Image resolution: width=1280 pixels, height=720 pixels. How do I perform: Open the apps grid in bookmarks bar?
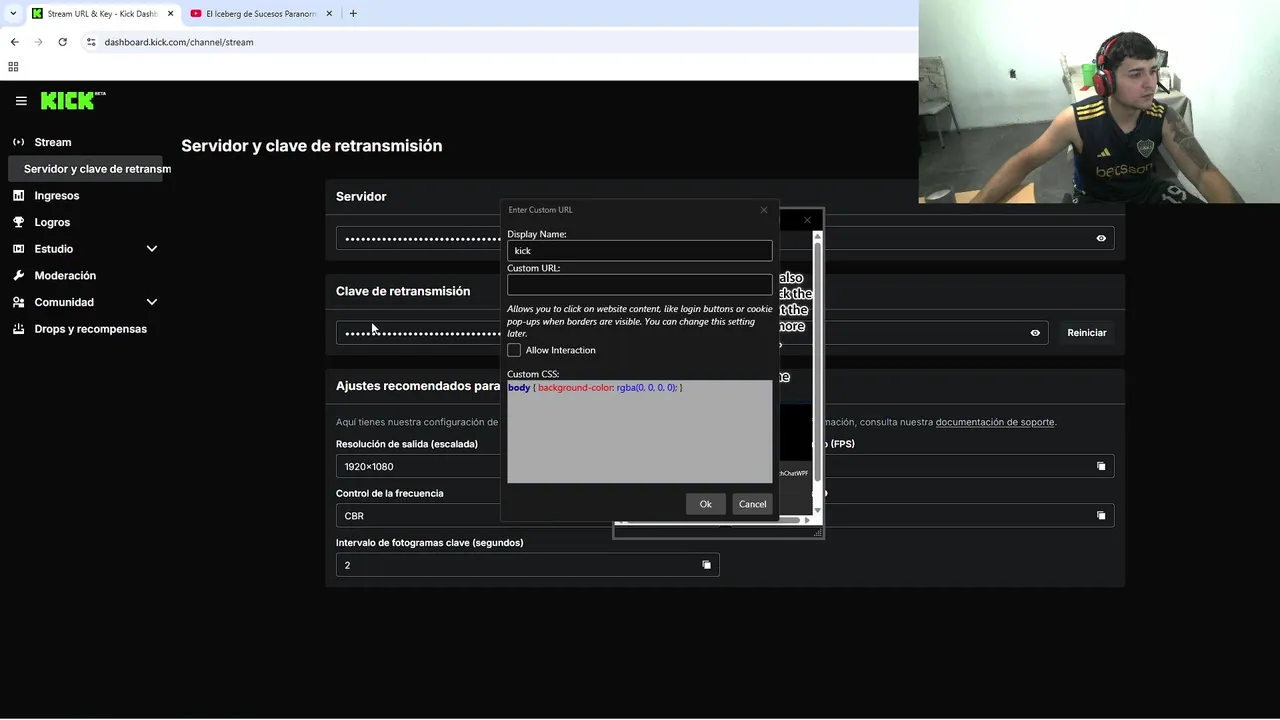coord(13,67)
